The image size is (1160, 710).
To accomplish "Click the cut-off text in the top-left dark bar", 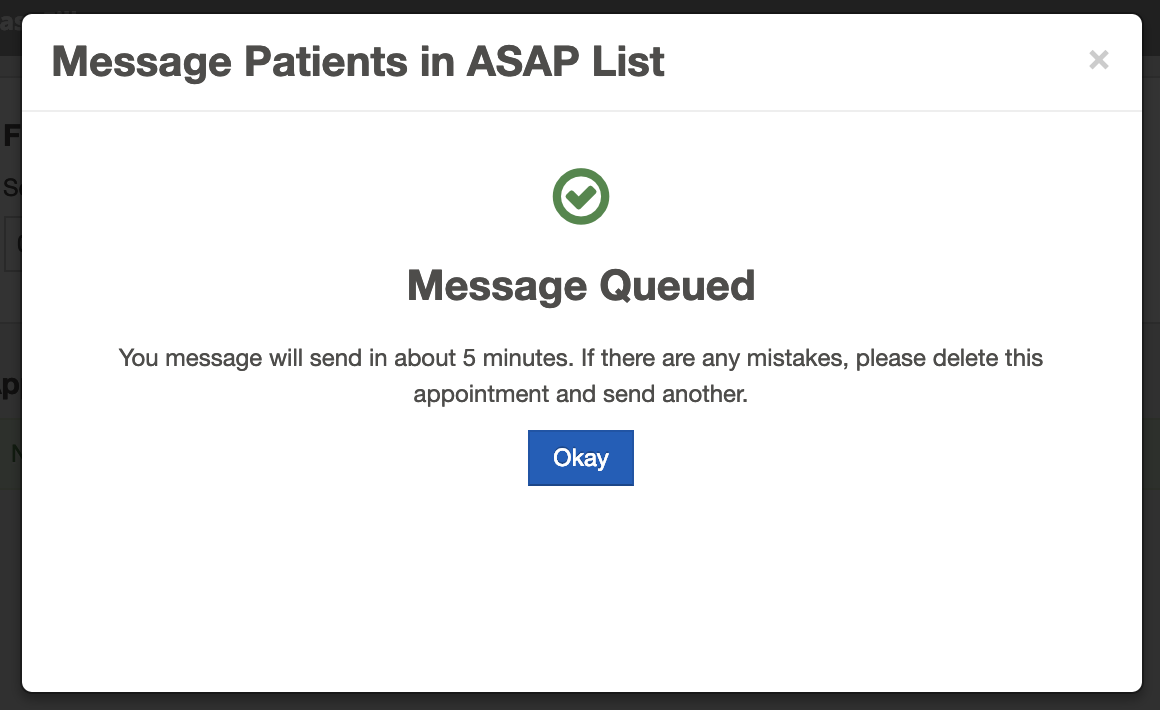I will click(10, 20).
